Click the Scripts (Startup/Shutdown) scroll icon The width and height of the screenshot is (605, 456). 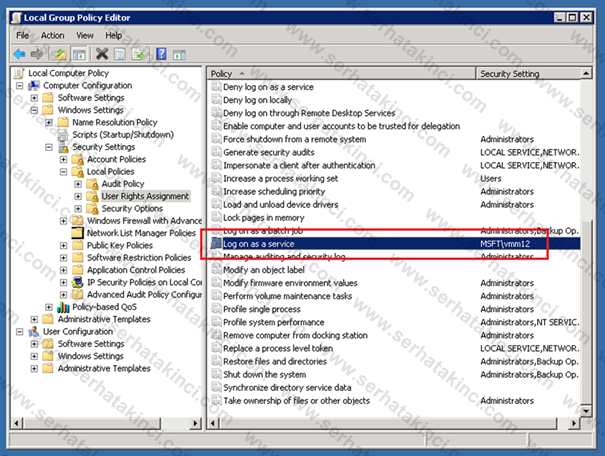click(63, 135)
